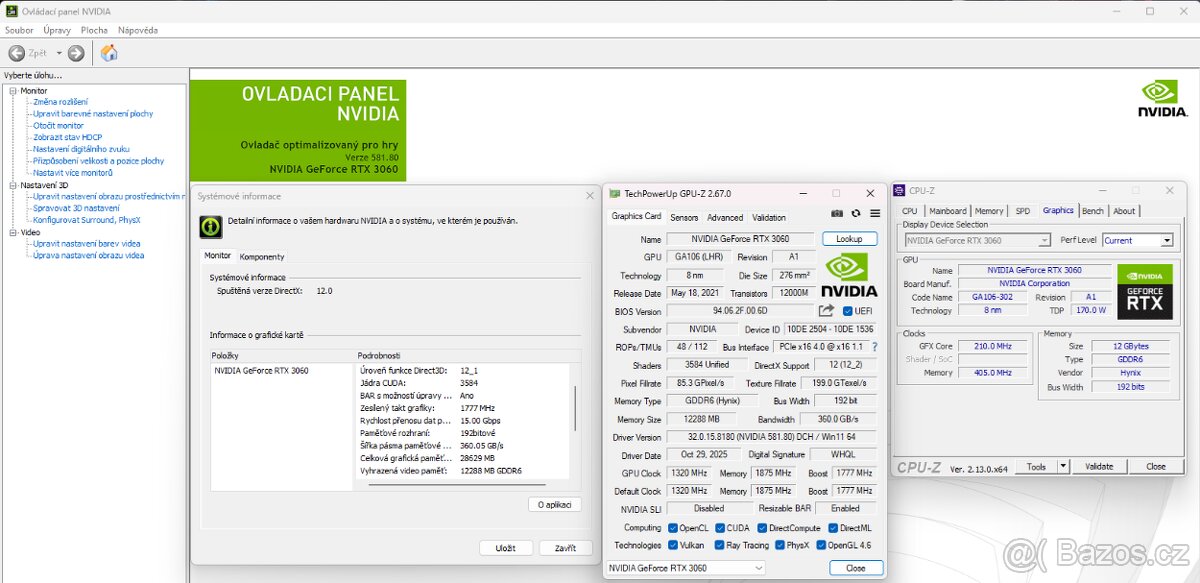Click the forward navigation arrow

76,53
